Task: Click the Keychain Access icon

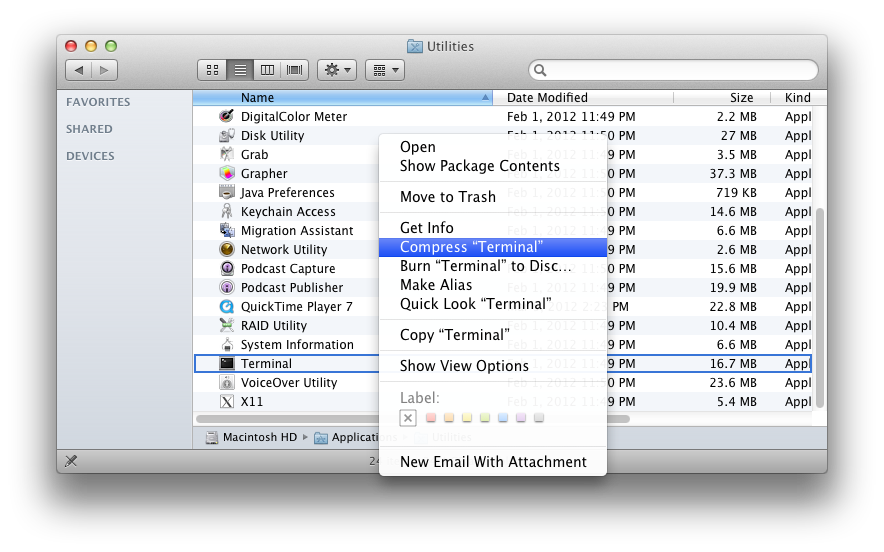Action: click(227, 211)
